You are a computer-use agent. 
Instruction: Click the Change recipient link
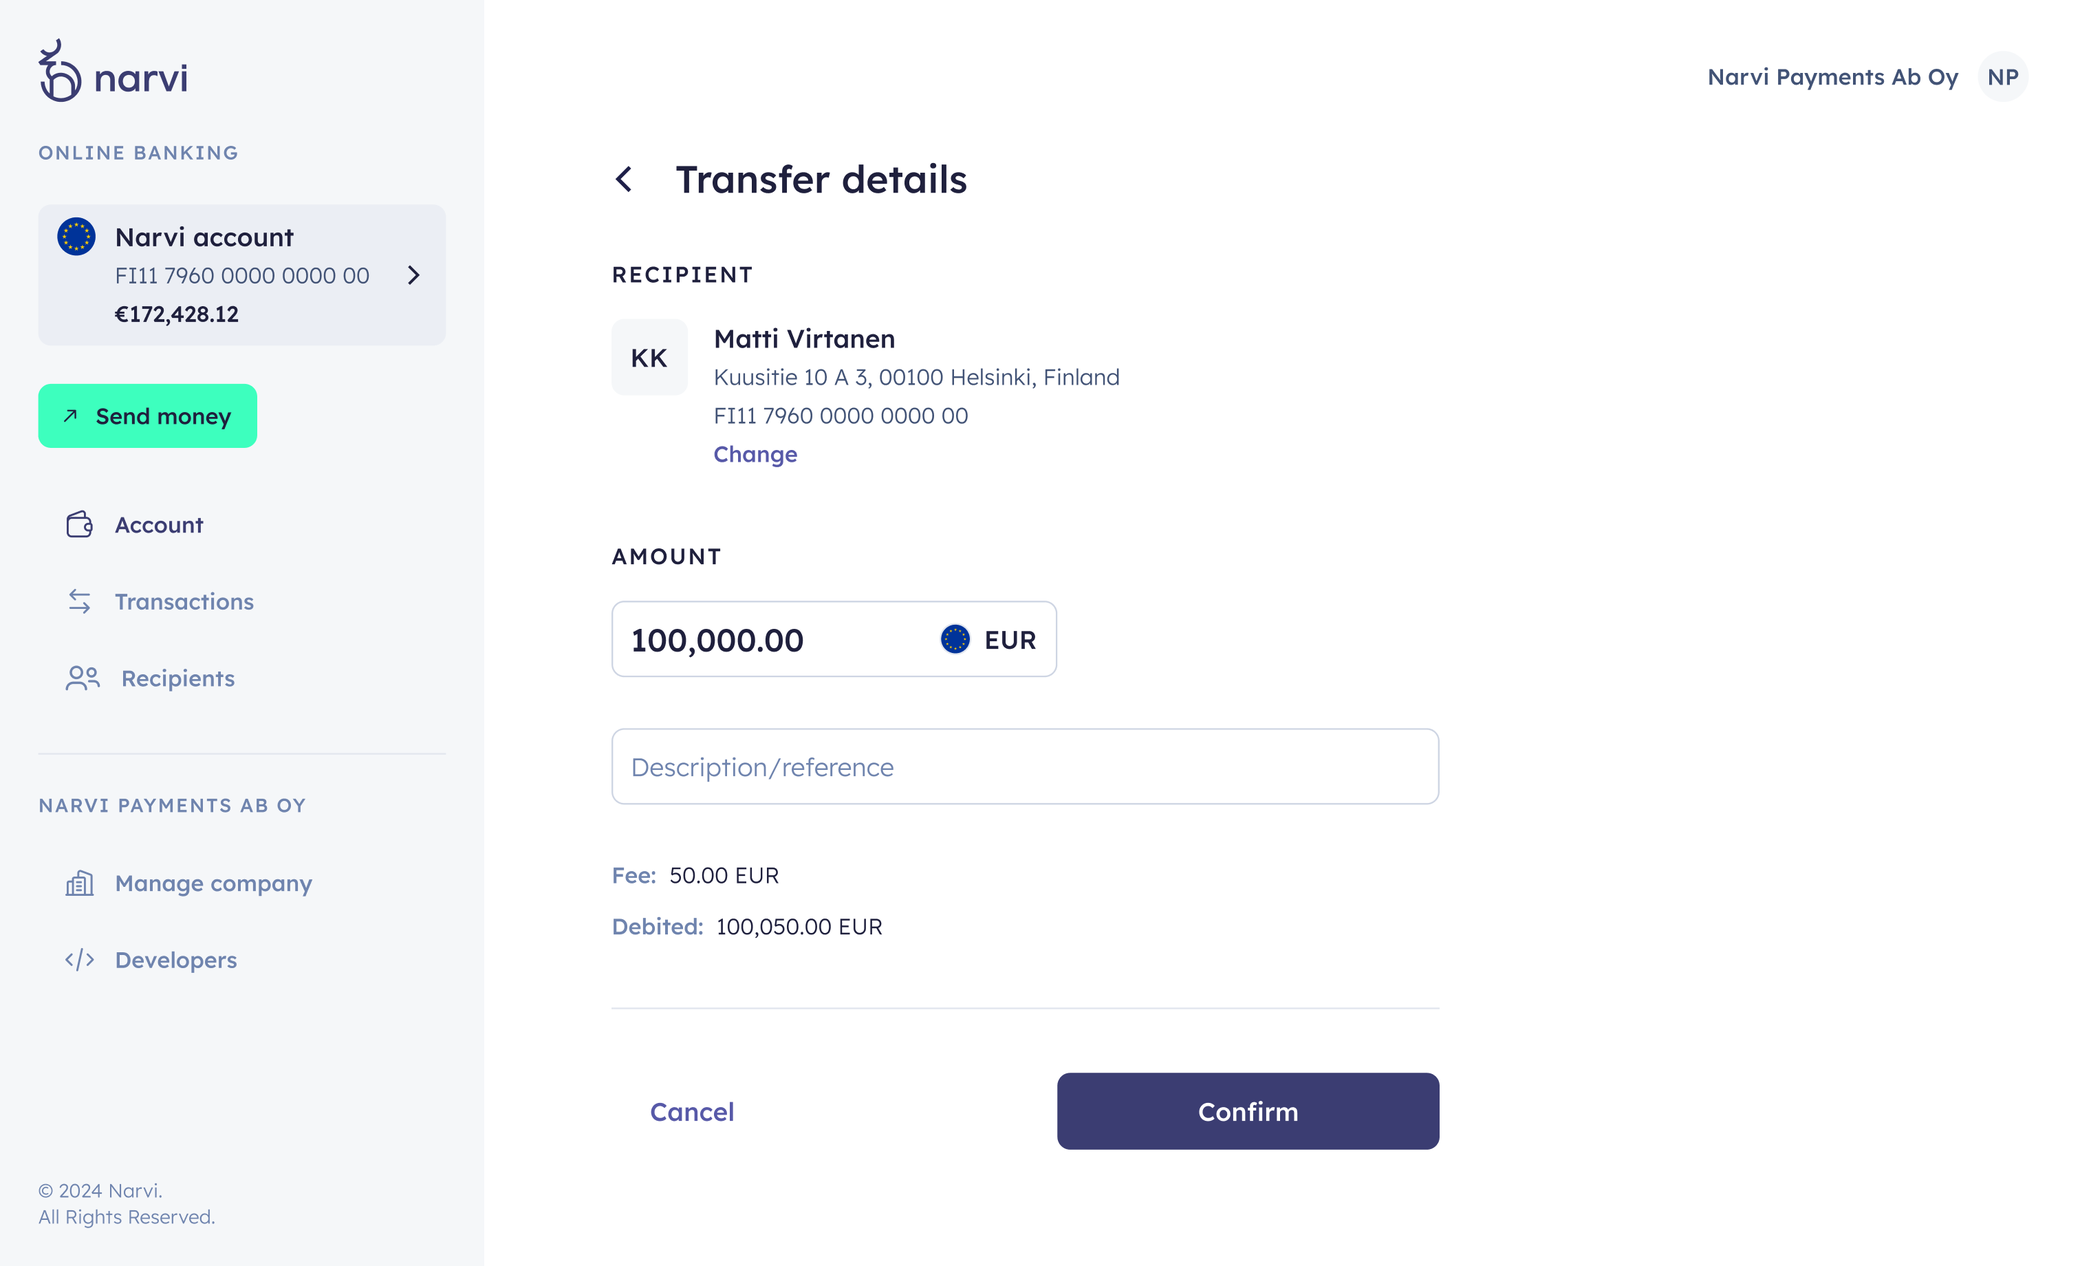(755, 455)
